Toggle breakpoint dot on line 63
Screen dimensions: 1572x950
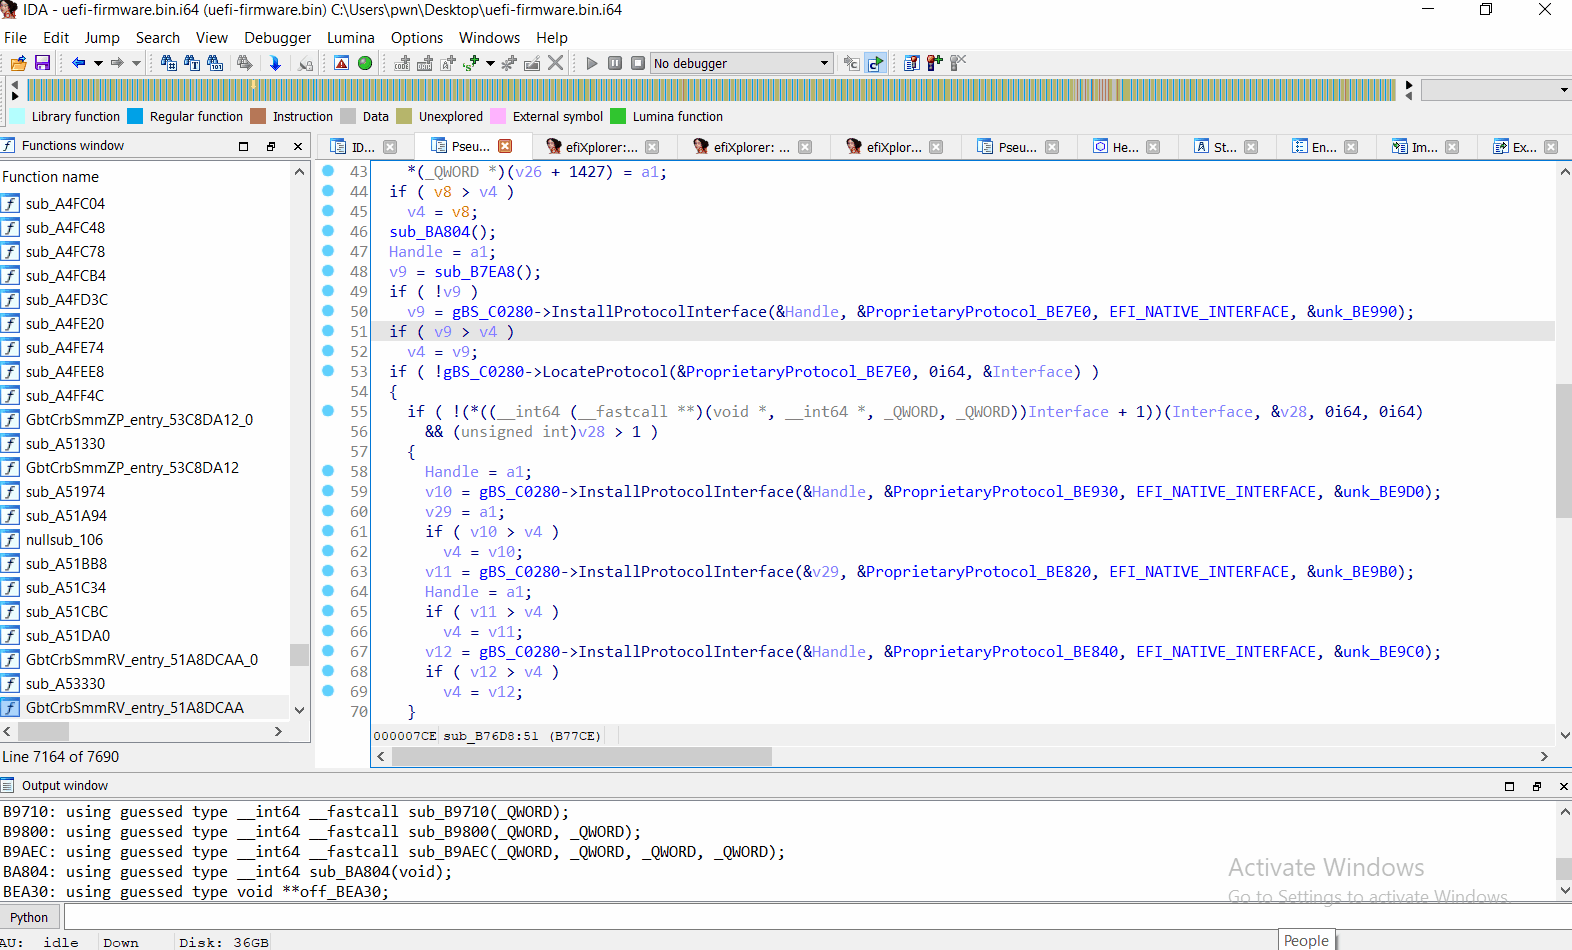point(328,571)
